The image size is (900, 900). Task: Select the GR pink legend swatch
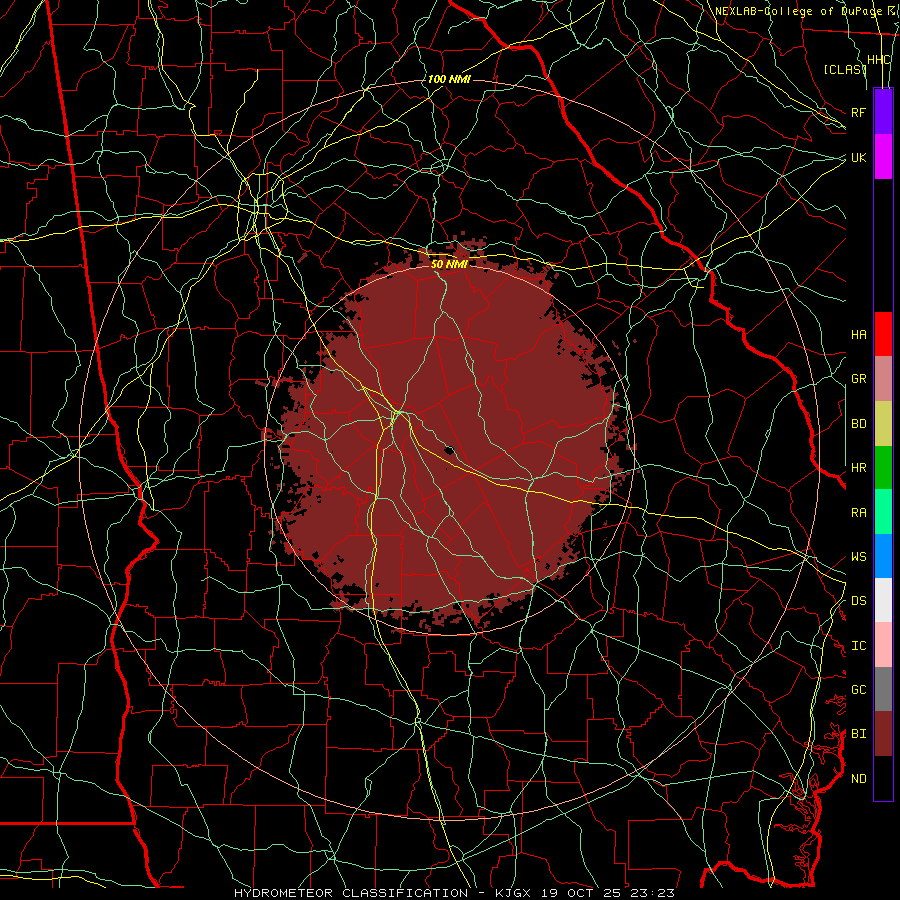883,379
